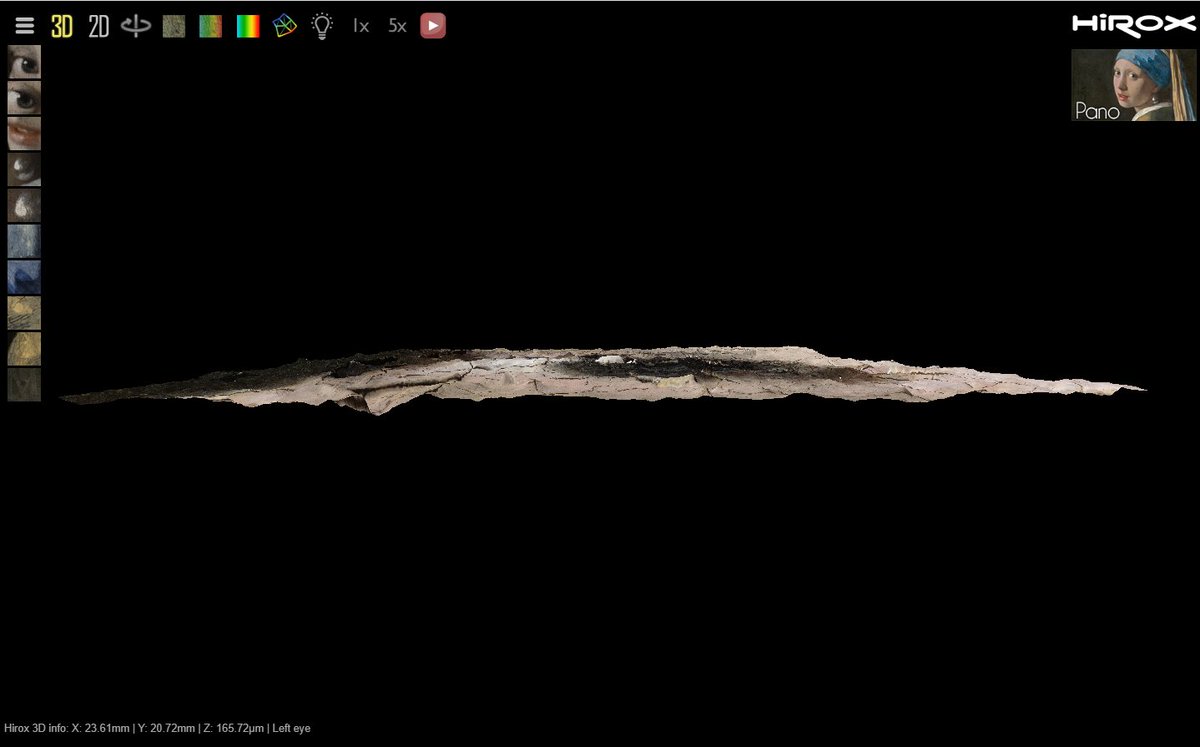1200x747 pixels.
Task: Switch to 2D view mode
Action: pos(98,26)
